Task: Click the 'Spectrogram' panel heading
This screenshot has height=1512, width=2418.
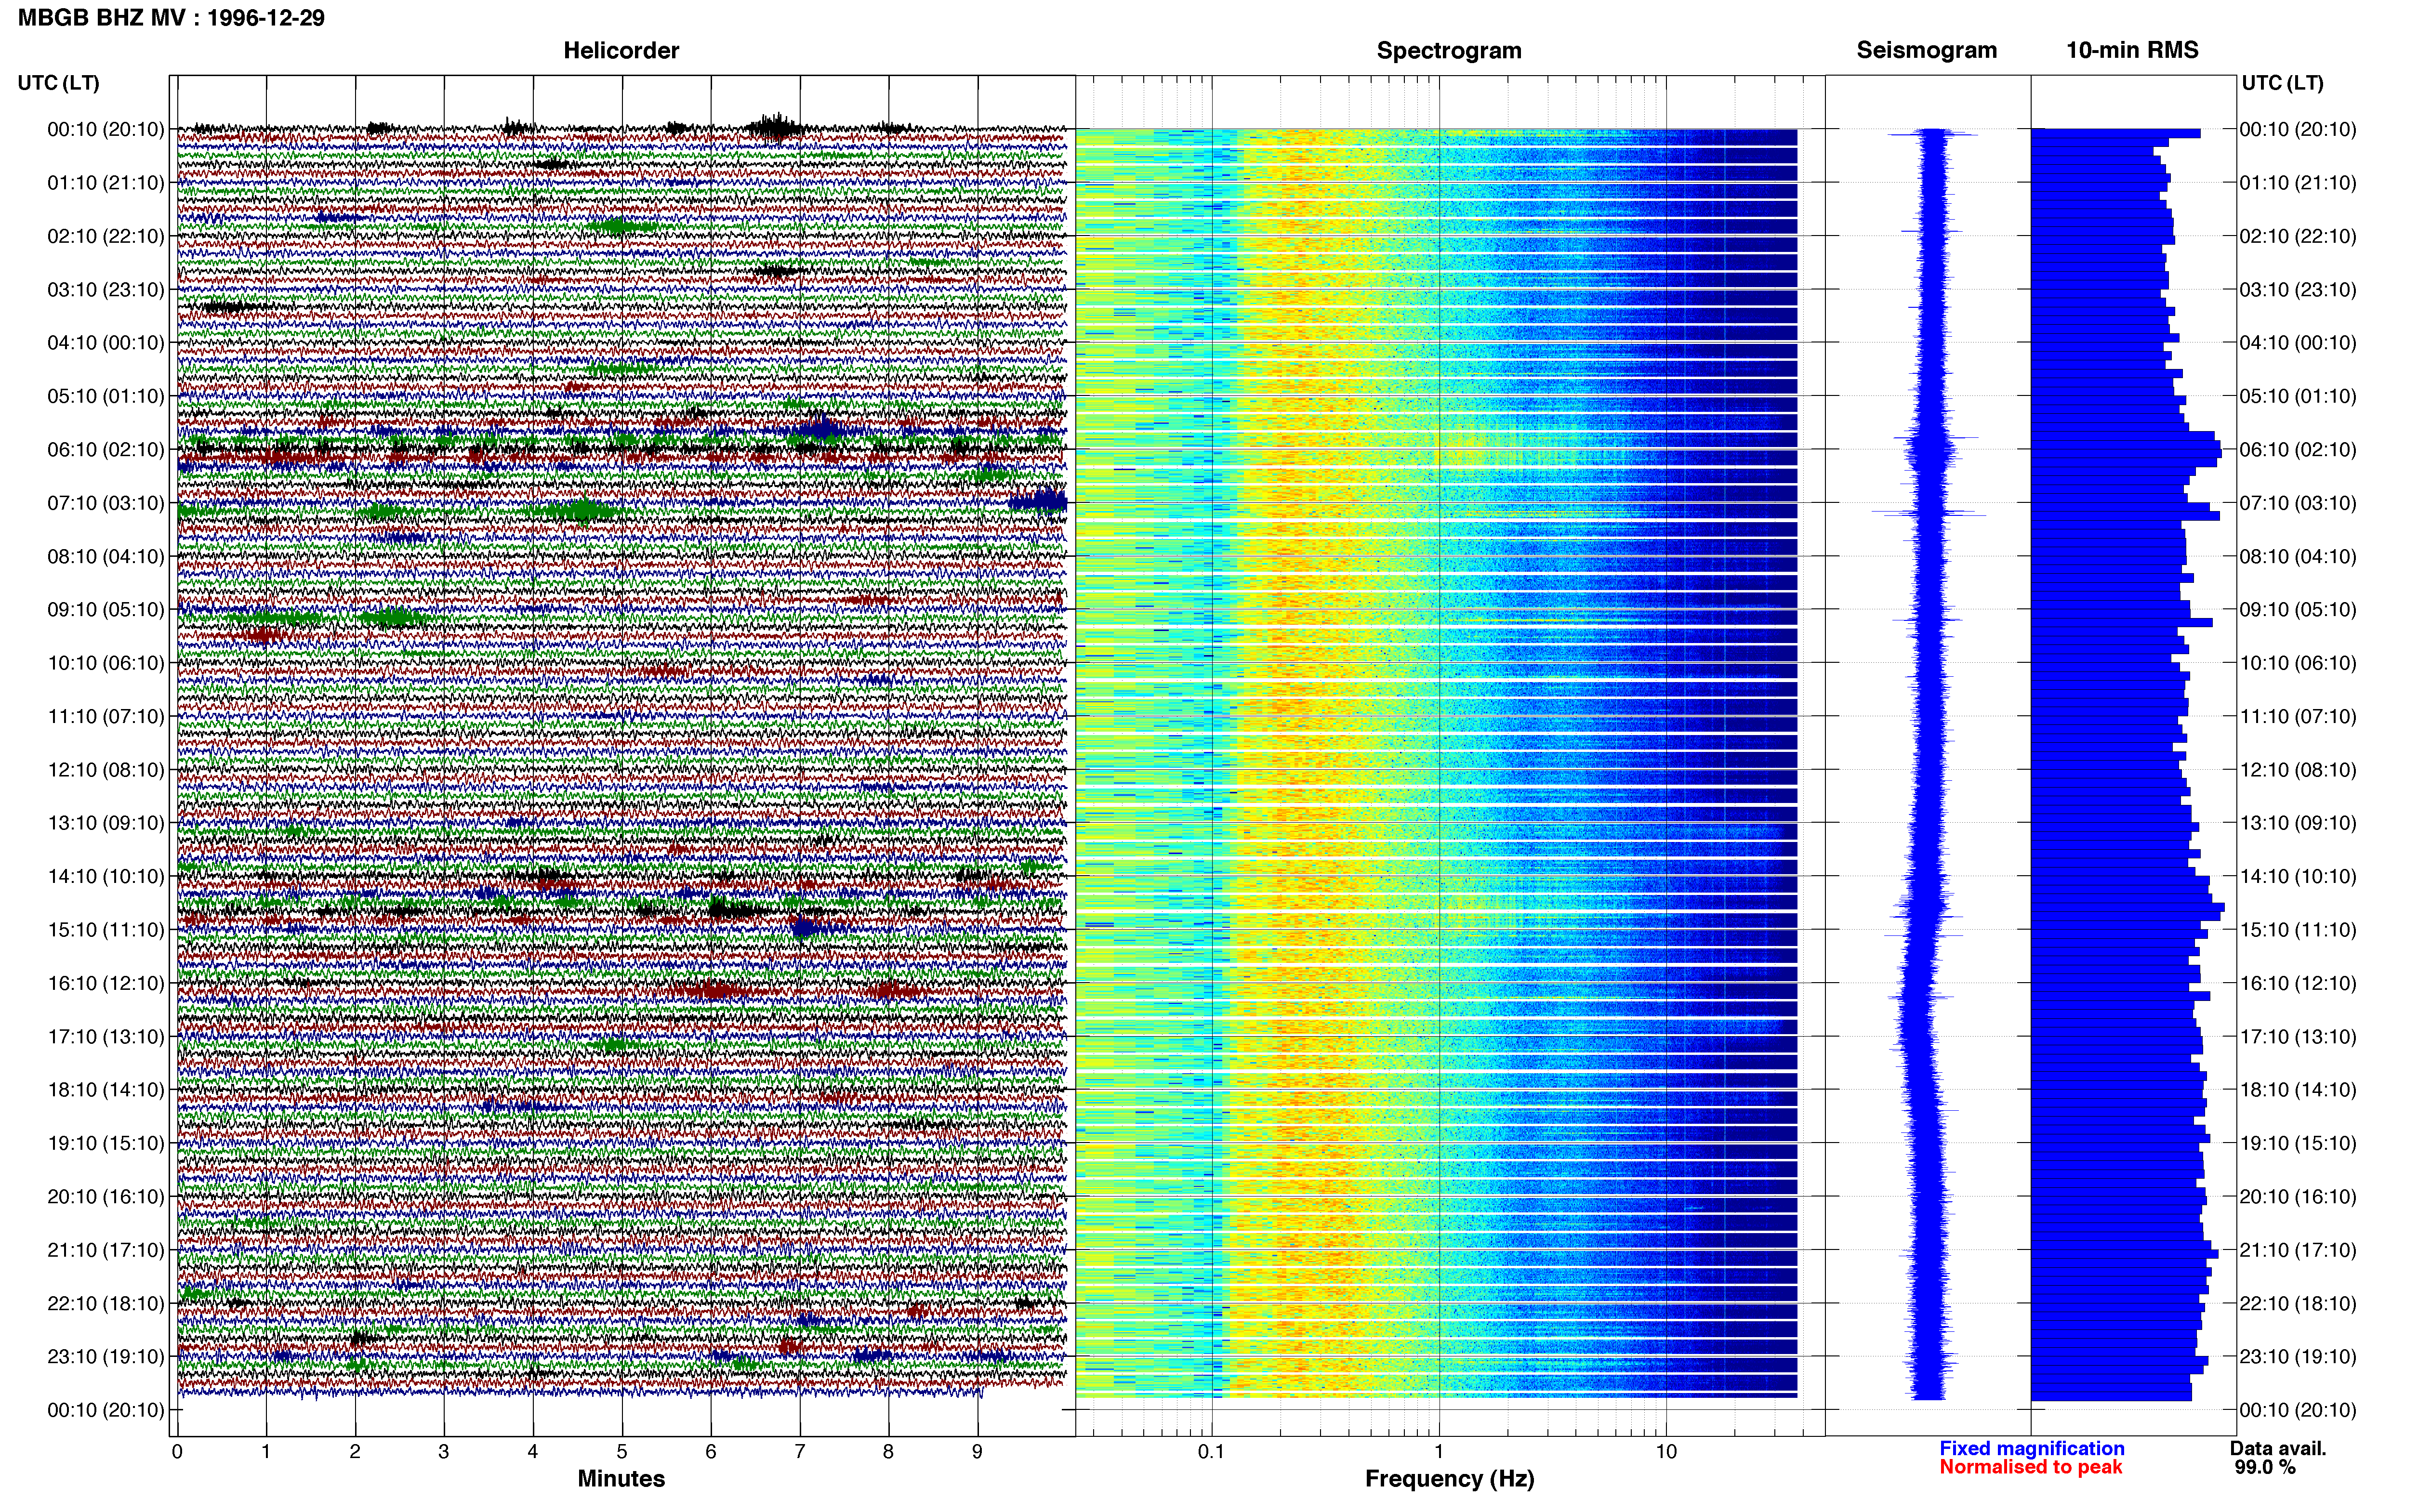Action: point(1449,50)
